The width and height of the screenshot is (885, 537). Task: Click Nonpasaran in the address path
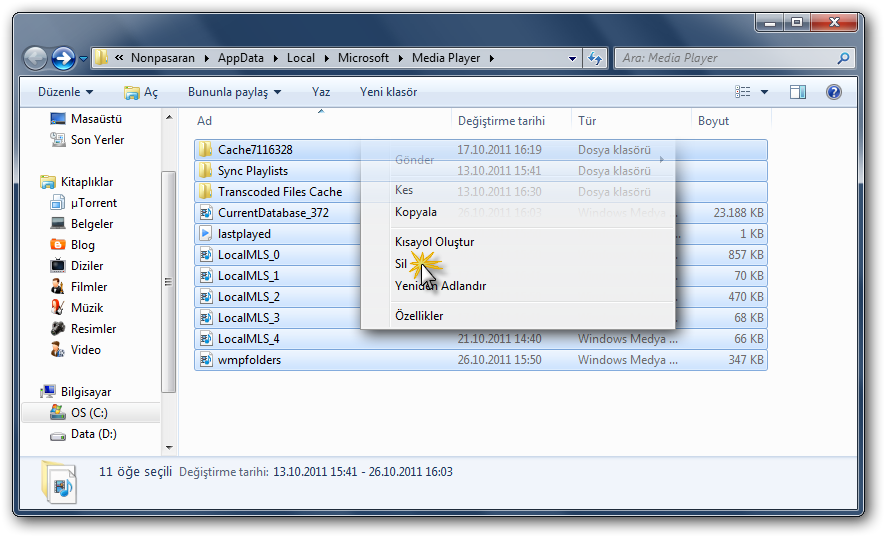(163, 58)
